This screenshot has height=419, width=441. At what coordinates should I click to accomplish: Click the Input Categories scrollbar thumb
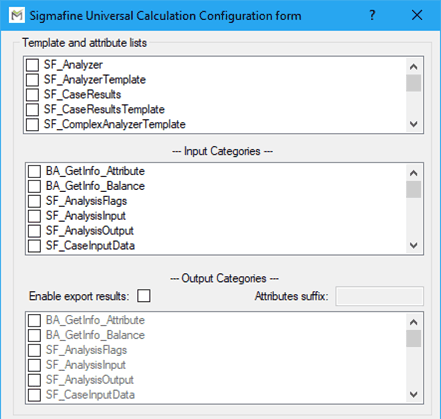click(x=414, y=189)
